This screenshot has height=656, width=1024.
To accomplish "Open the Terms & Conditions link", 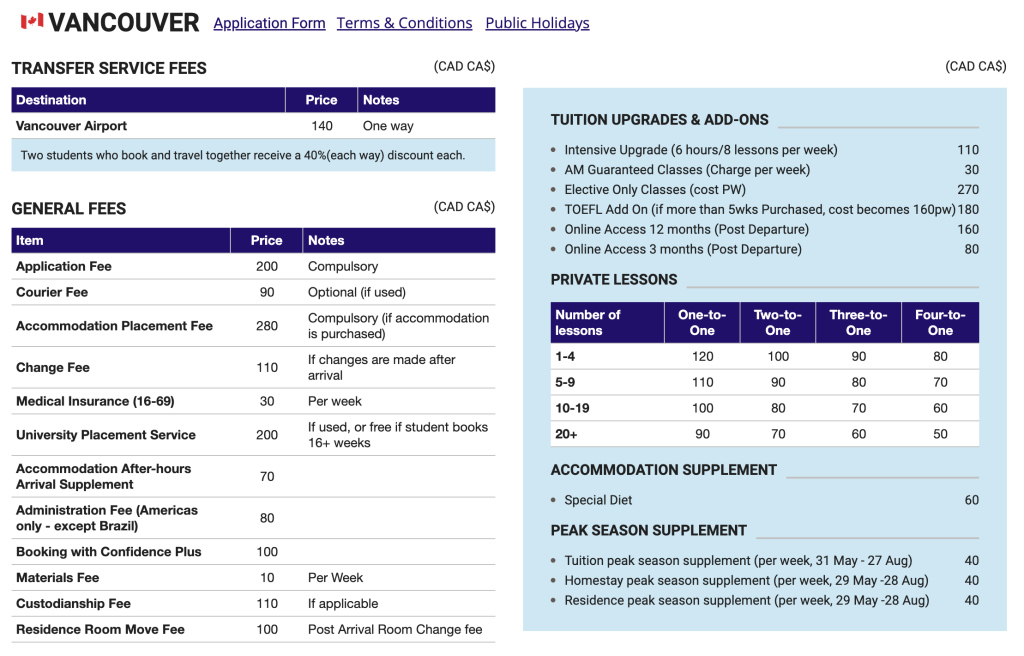I will click(x=404, y=23).
